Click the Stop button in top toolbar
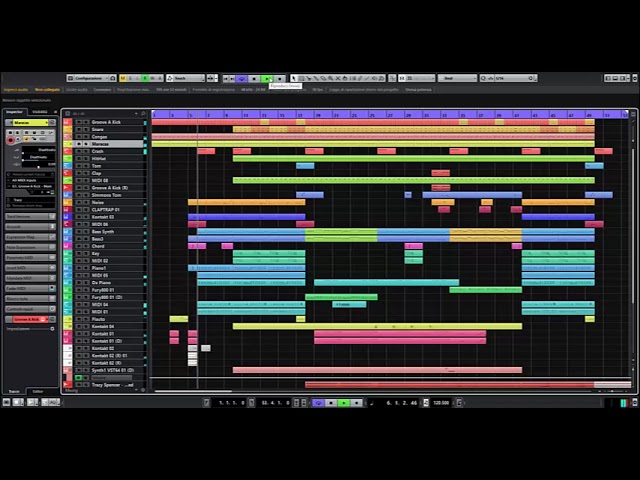 [254, 78]
